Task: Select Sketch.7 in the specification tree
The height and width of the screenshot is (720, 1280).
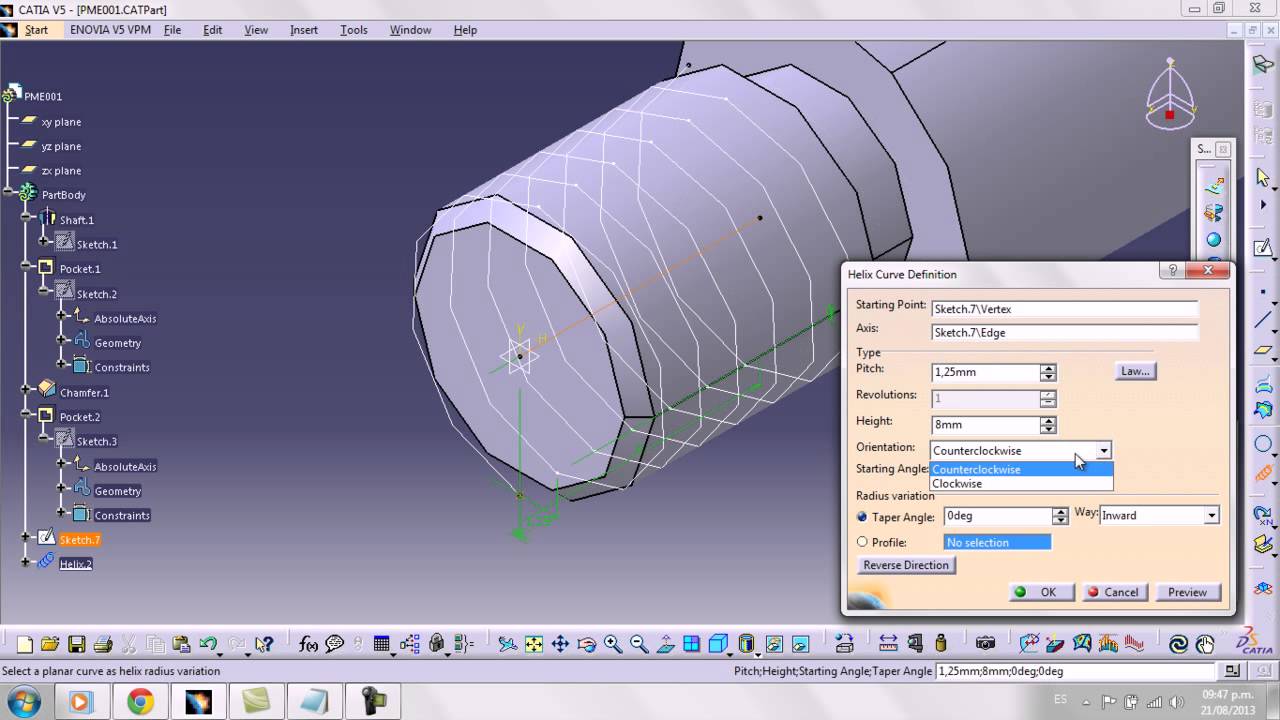Action: (80, 540)
